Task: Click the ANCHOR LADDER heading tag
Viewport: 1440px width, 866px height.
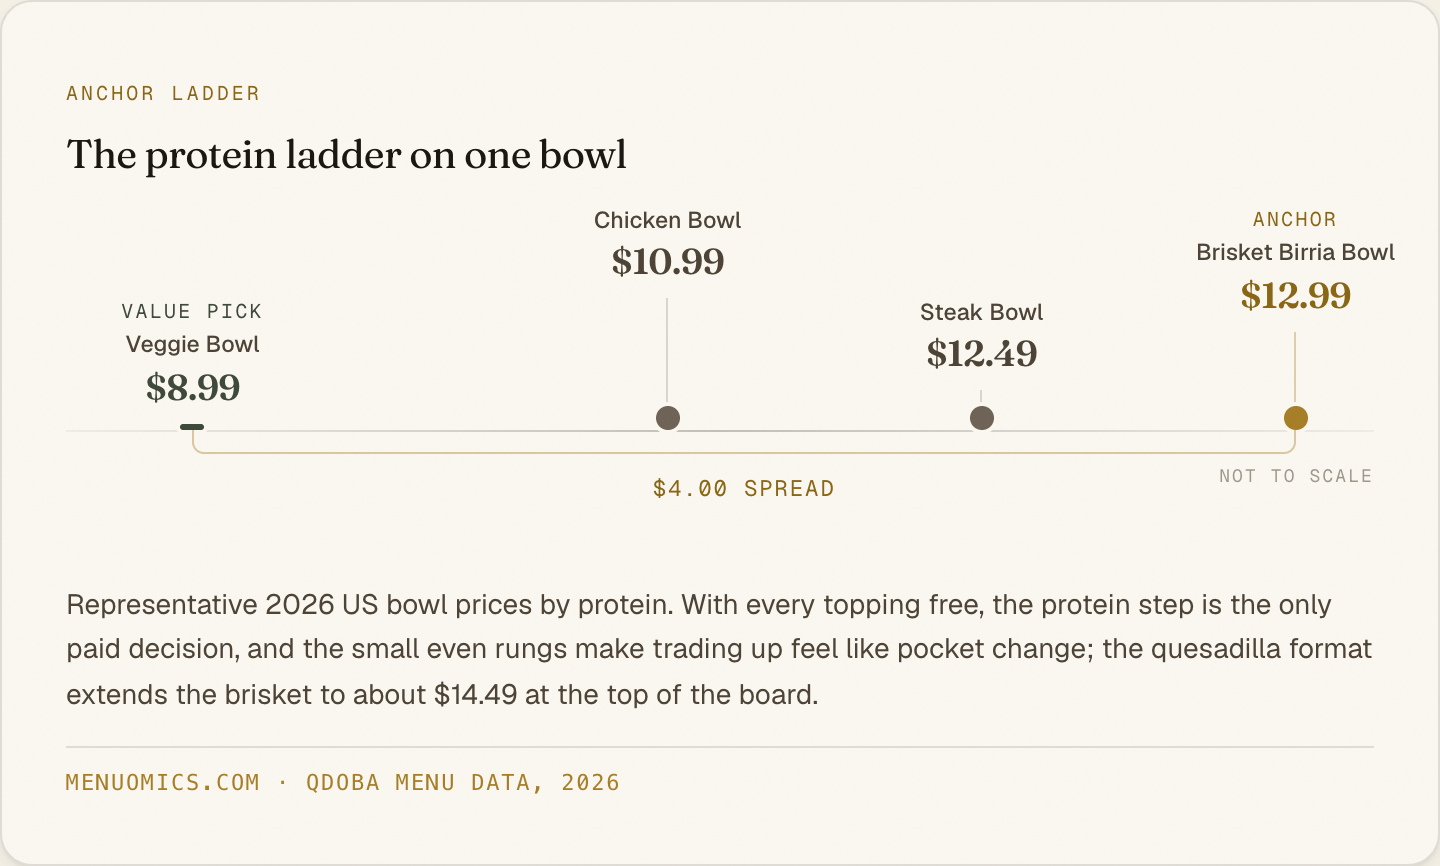Action: pos(163,93)
